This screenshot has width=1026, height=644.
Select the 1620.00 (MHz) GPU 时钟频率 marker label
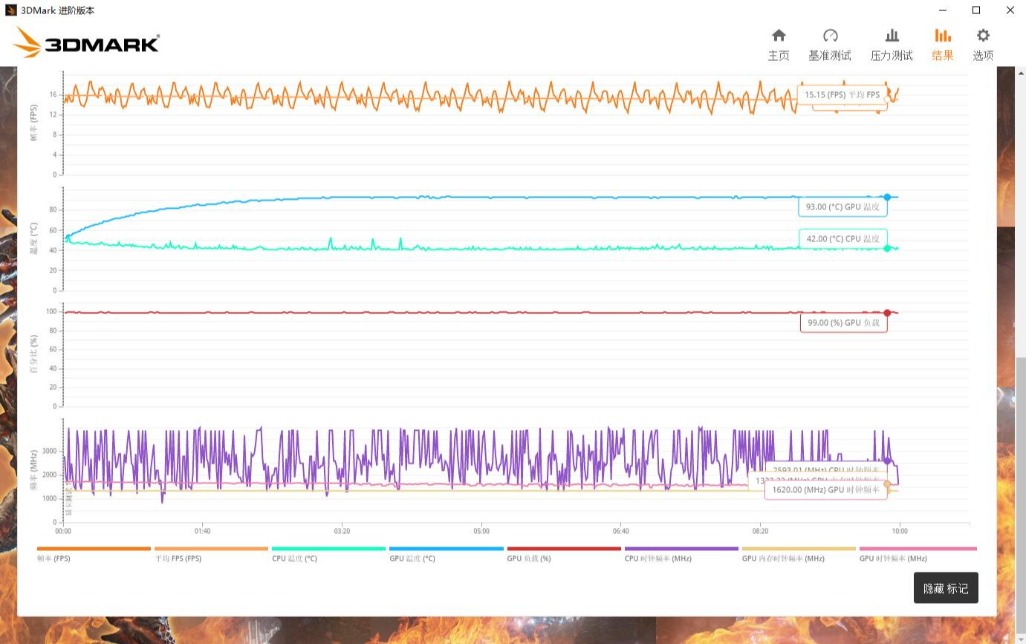(x=826, y=490)
